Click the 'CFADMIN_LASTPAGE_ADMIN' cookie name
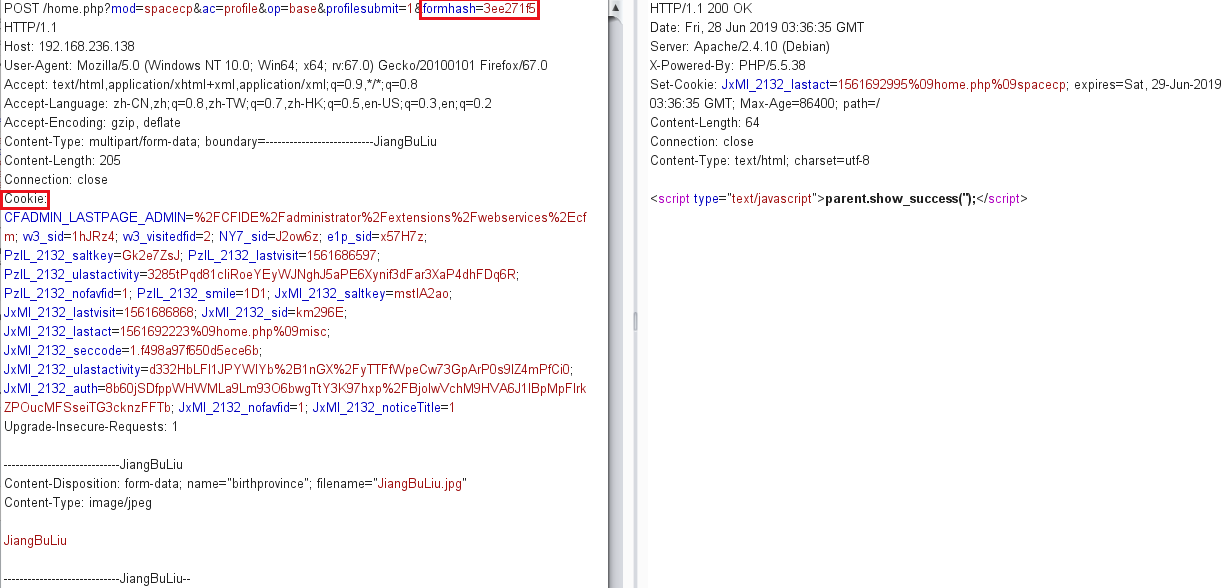 click(x=95, y=217)
